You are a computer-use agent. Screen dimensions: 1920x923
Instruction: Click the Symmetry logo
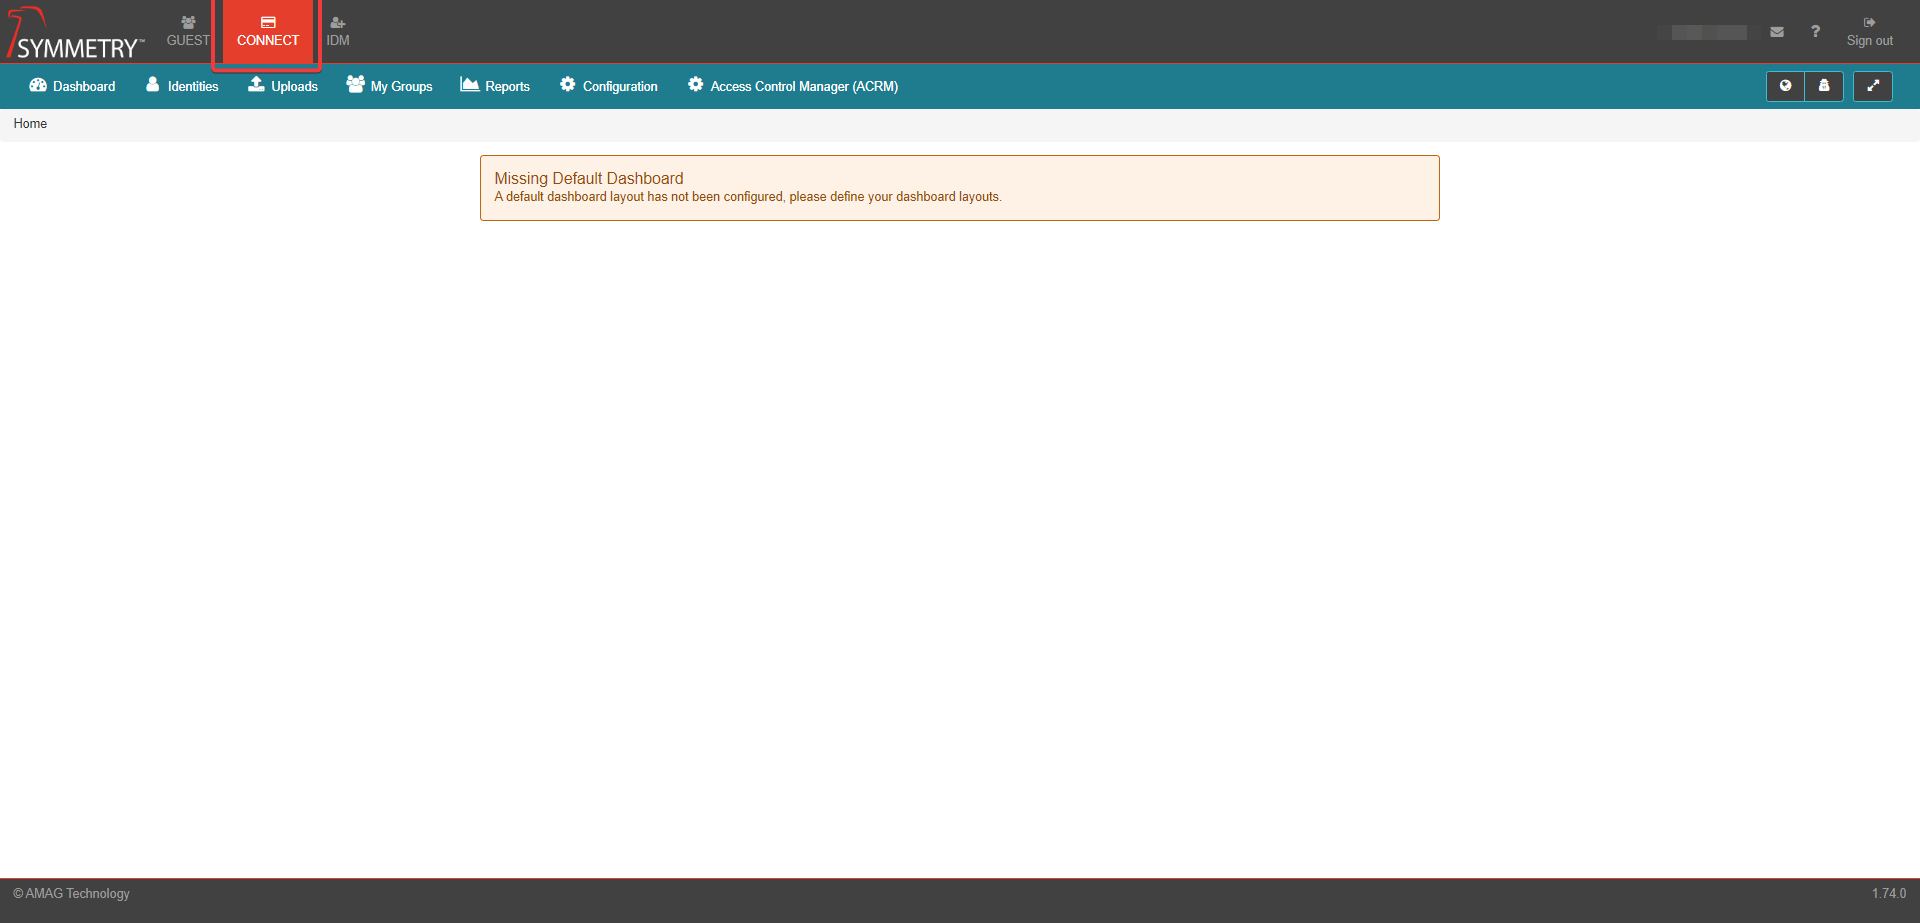coord(75,33)
